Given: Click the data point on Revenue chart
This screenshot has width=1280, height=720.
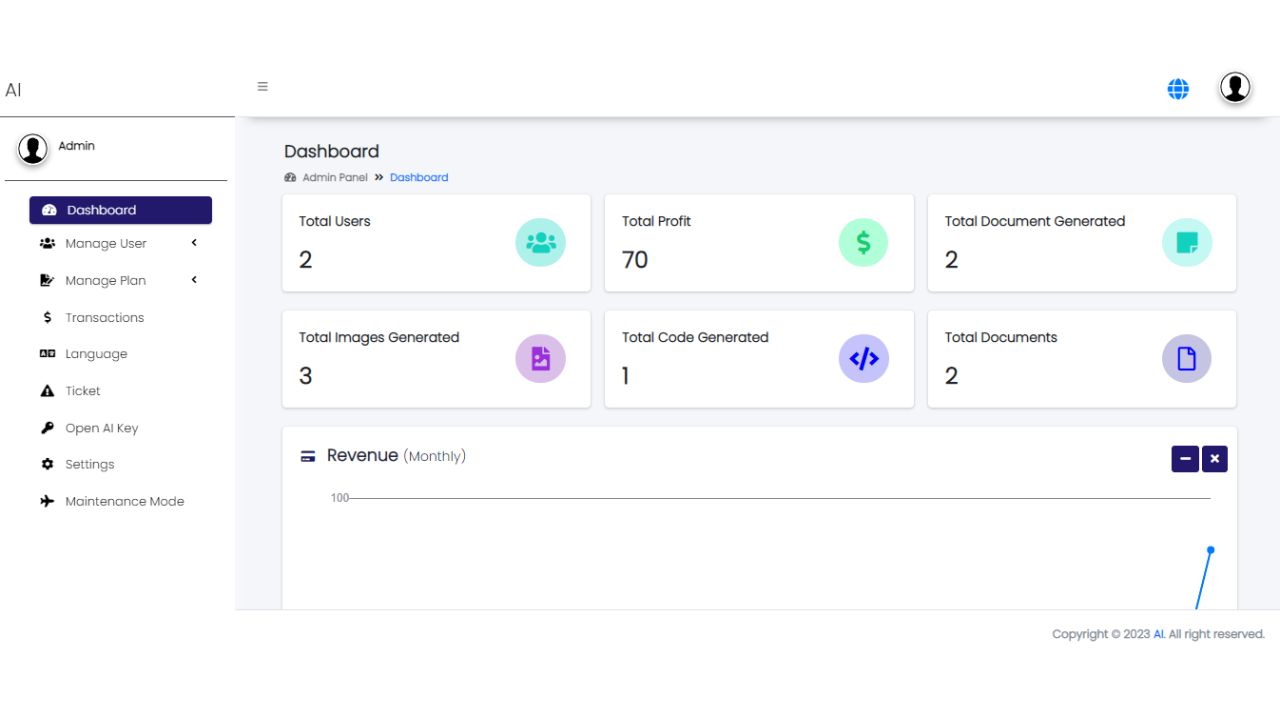Looking at the screenshot, I should click(x=1210, y=550).
